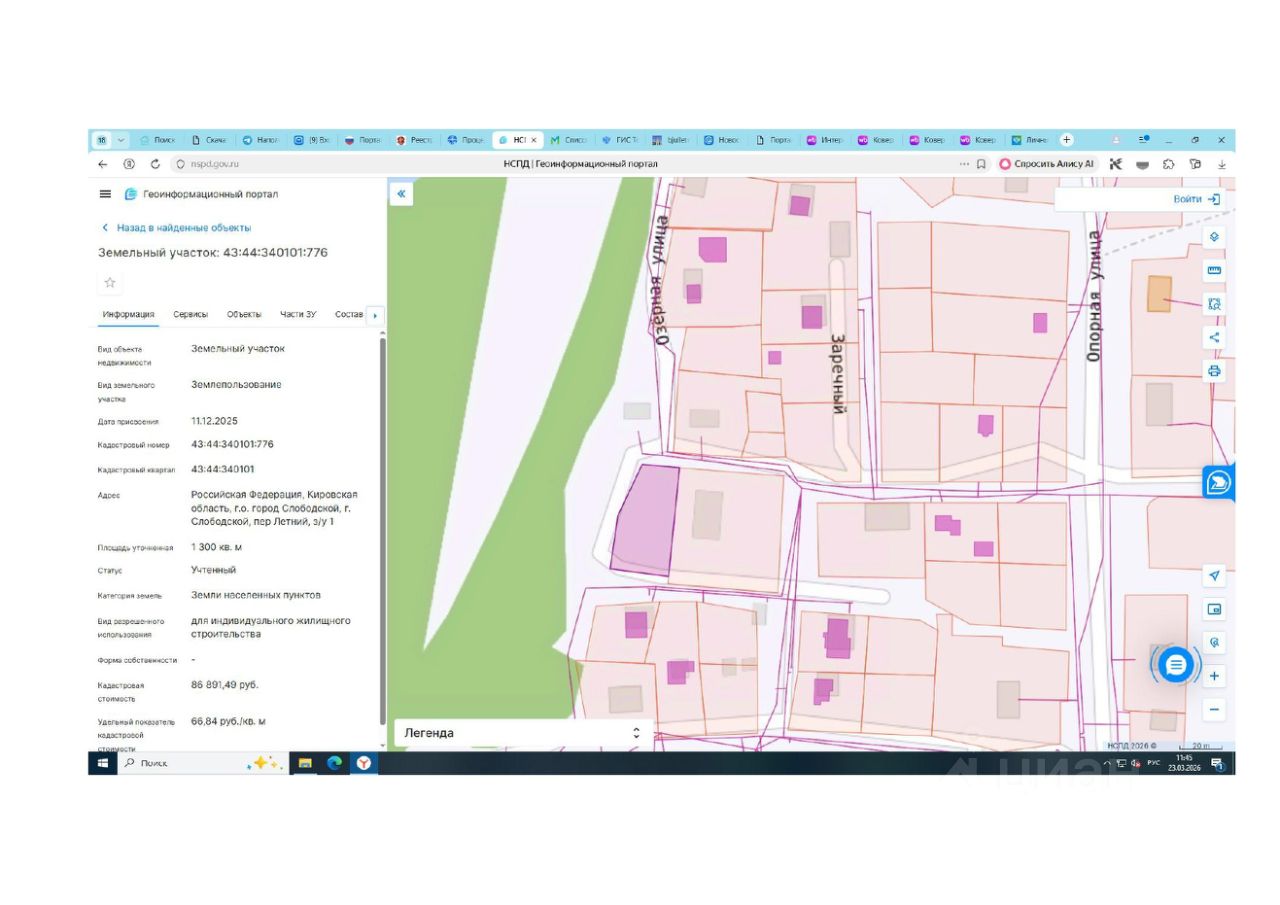Click the Геоинформационный портал logo link
The image size is (1280, 905).
[201, 194]
